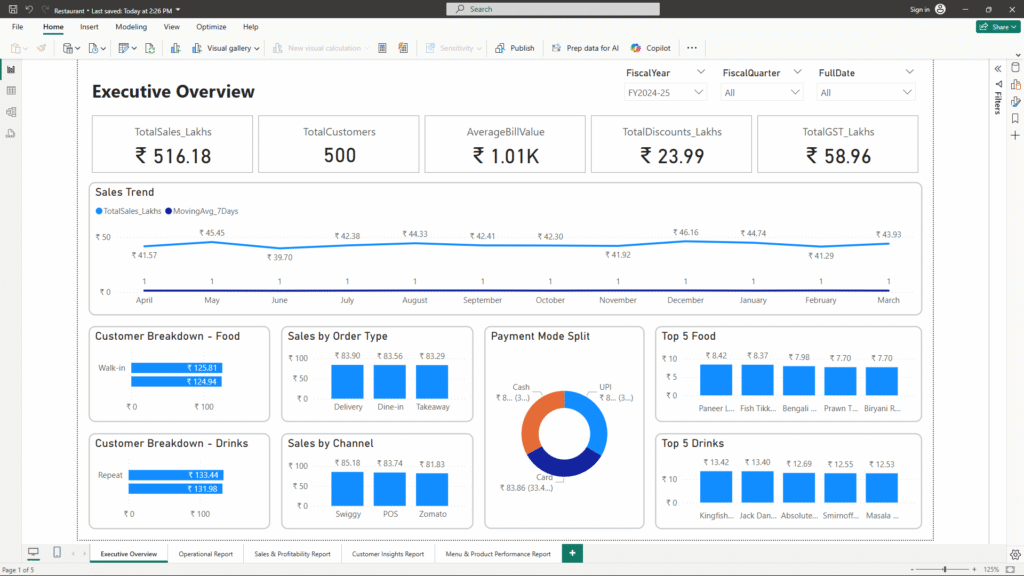This screenshot has height=576, width=1024.
Task: Switch to desktop layout view
Action: pos(32,553)
